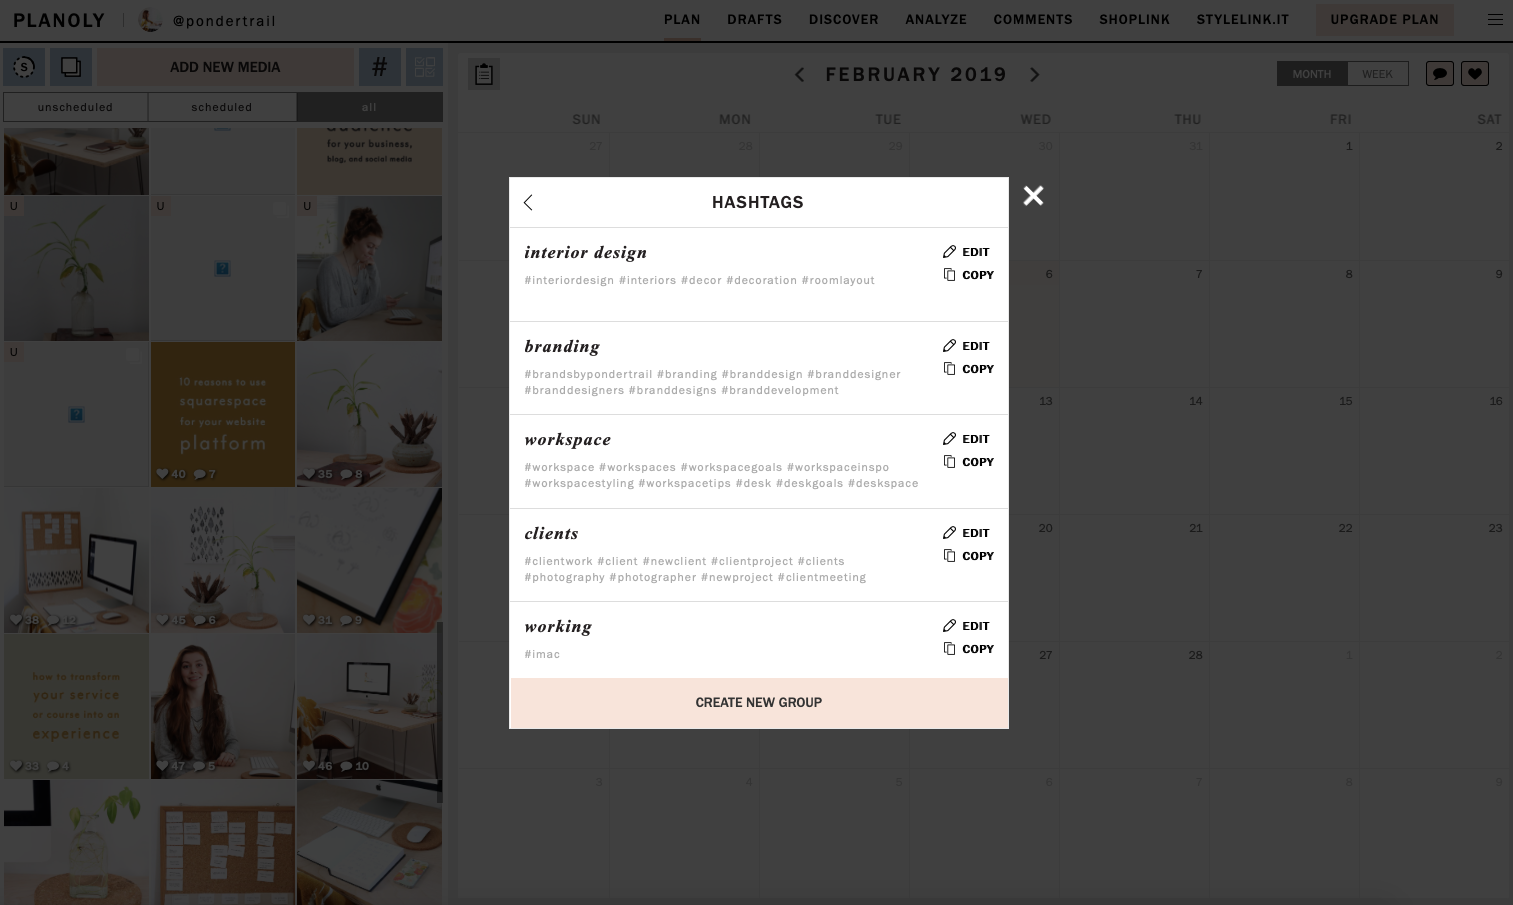Open the hamburger menu in the header
The height and width of the screenshot is (905, 1513).
coord(1495,19)
